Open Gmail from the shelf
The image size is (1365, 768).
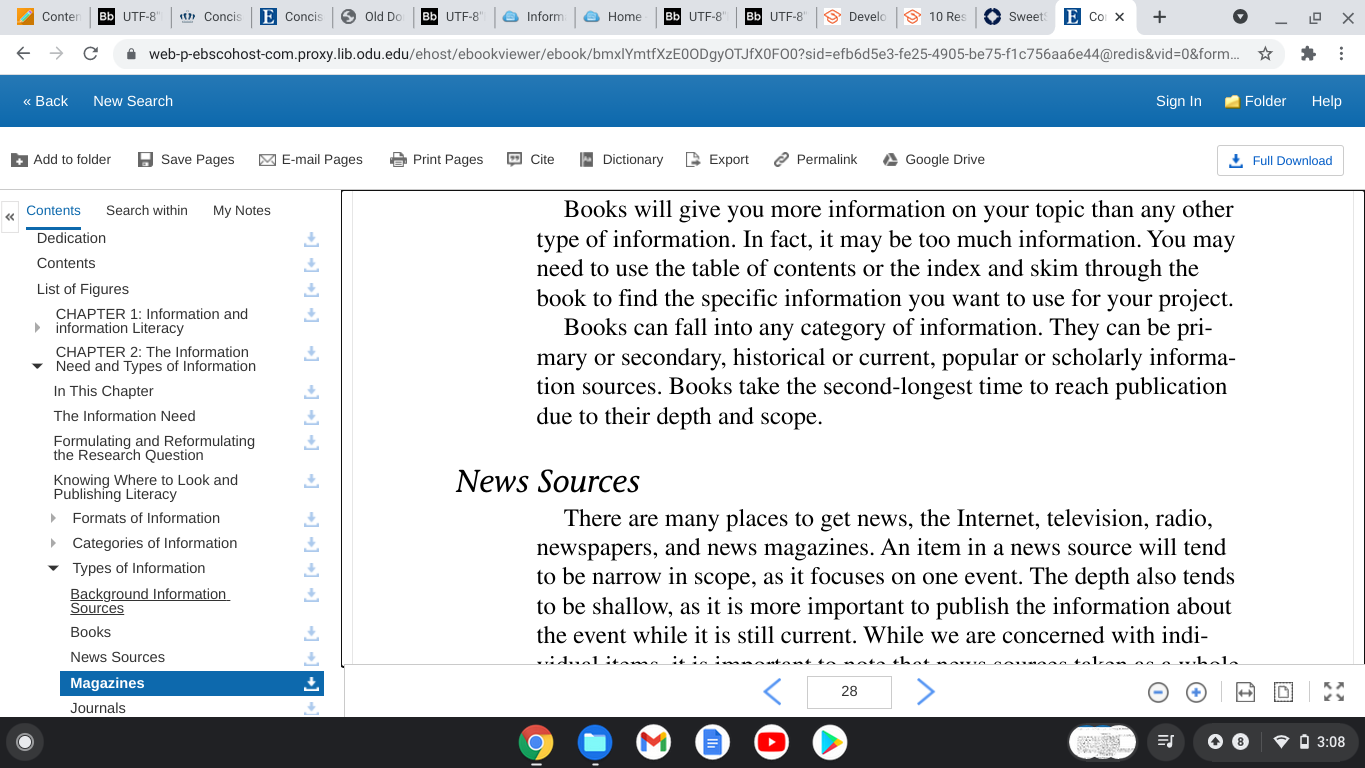pos(653,742)
